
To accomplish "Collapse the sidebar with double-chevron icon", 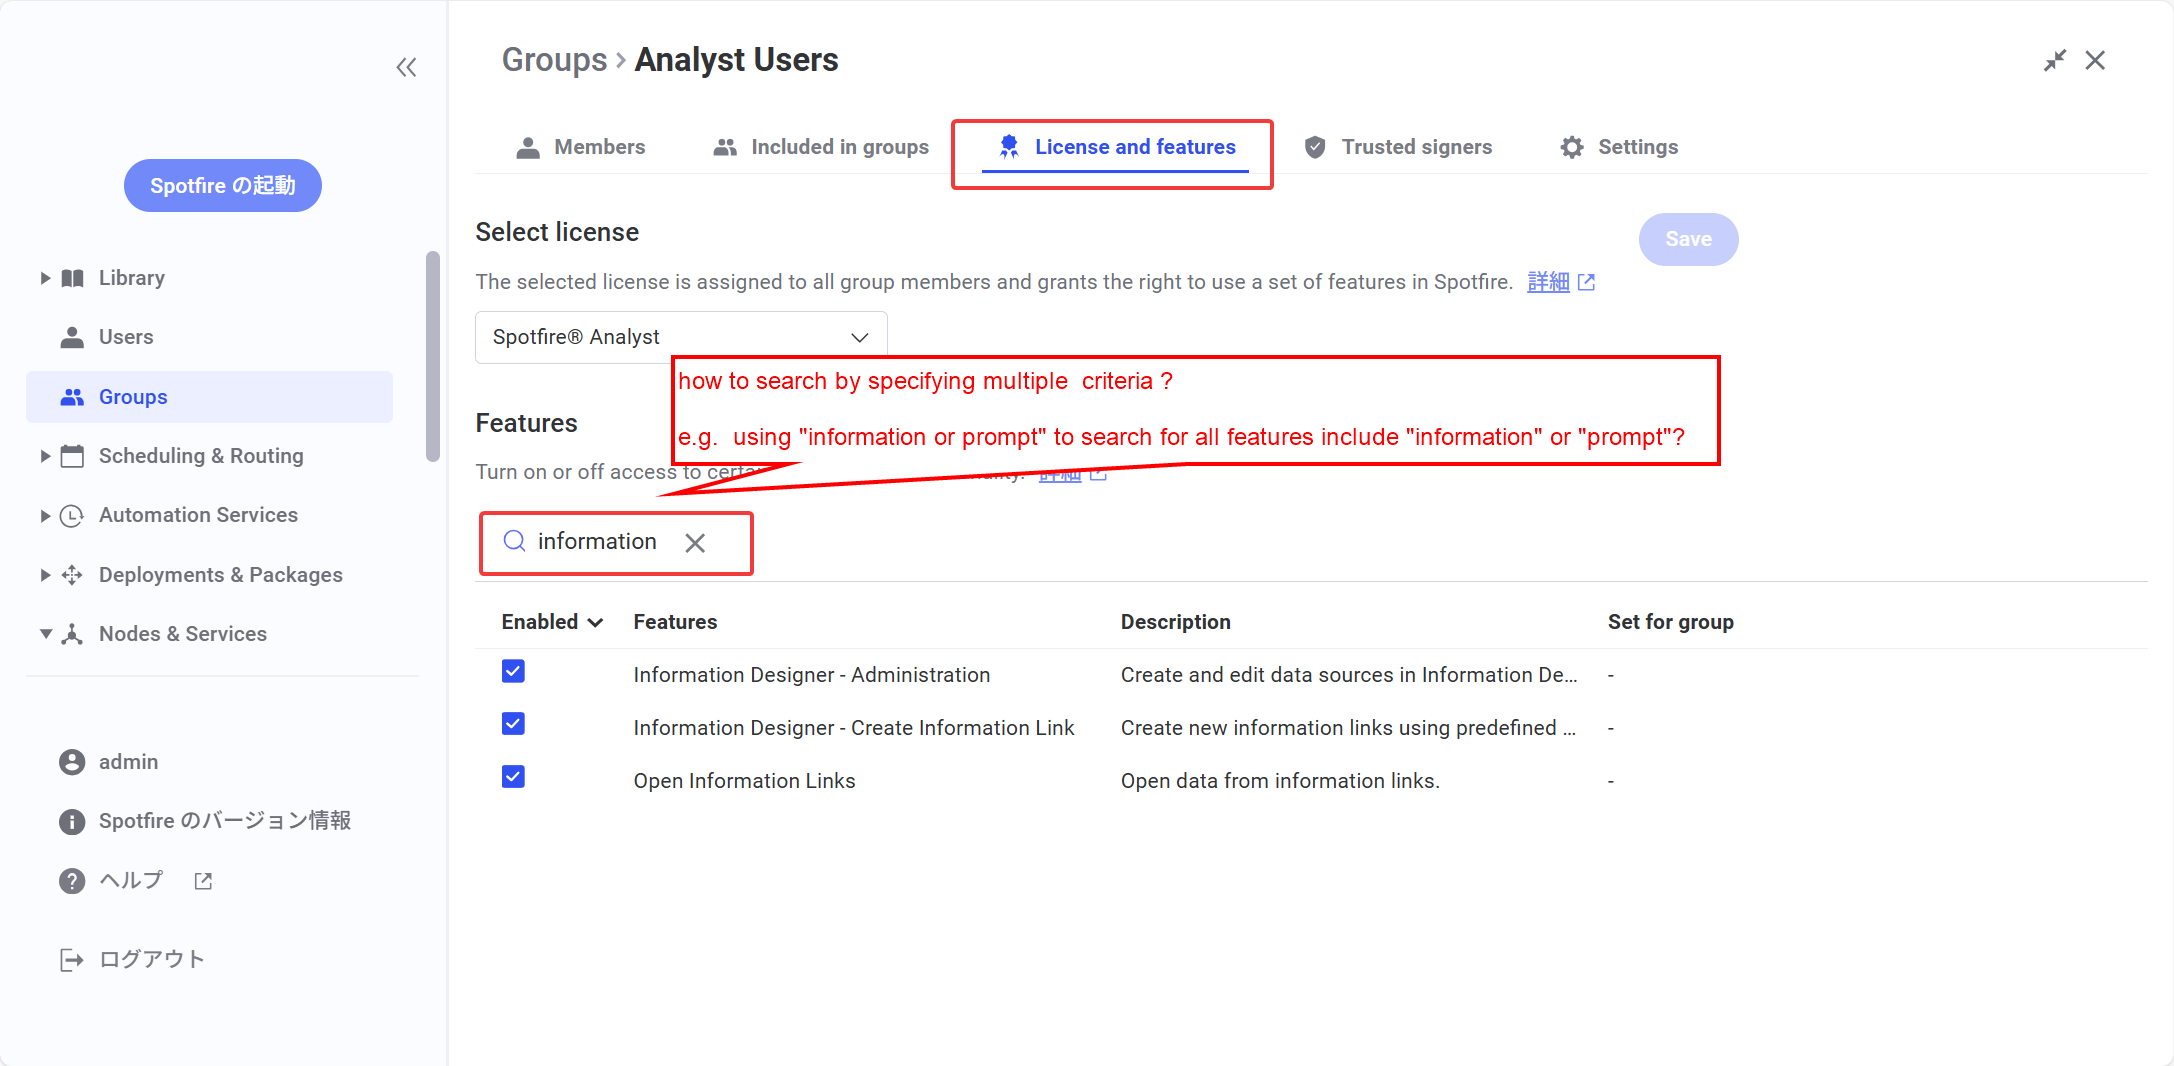I will (406, 67).
